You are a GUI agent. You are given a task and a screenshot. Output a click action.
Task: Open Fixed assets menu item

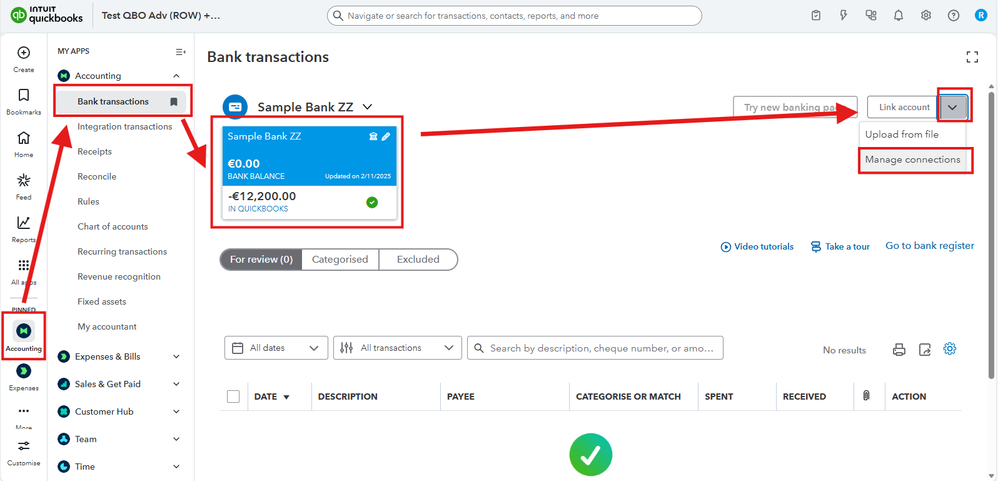(x=101, y=302)
